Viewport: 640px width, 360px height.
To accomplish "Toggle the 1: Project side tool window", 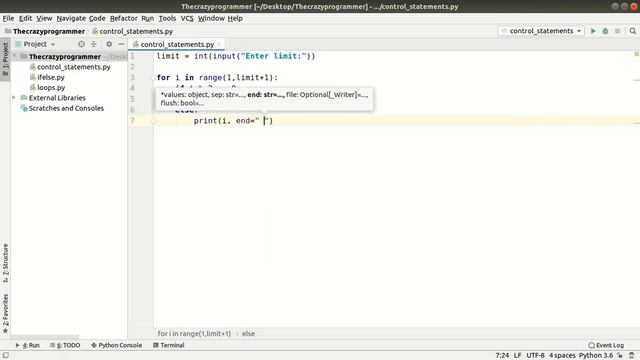I will point(5,59).
